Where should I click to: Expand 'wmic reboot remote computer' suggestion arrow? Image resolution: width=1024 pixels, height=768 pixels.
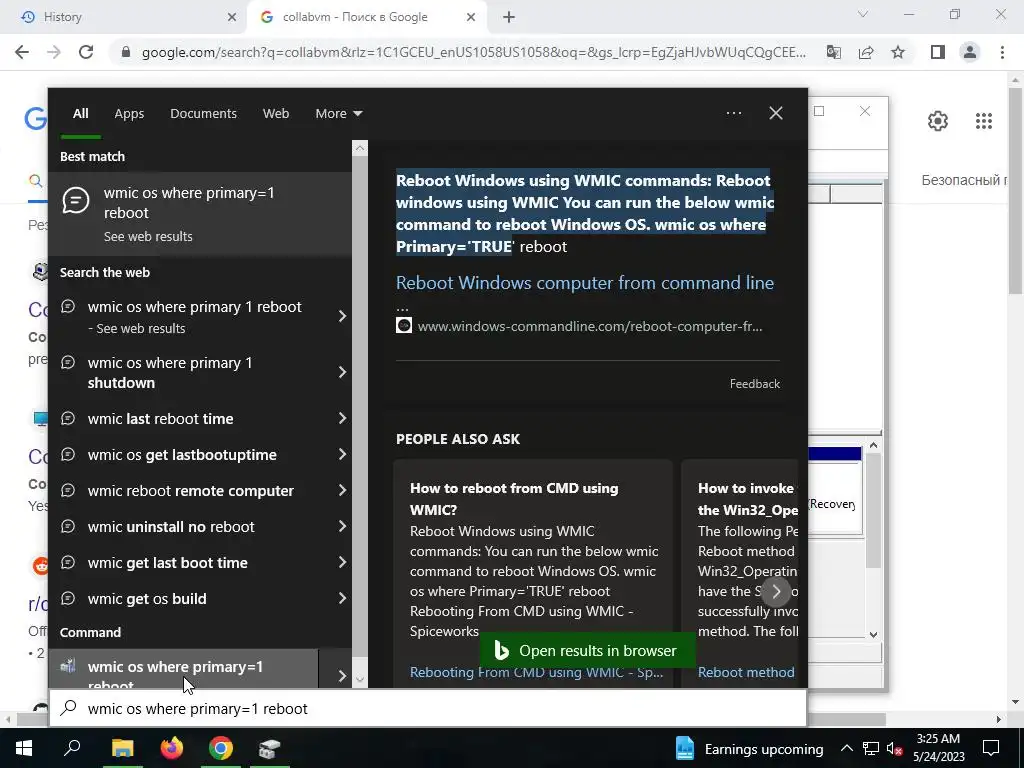[x=342, y=490]
